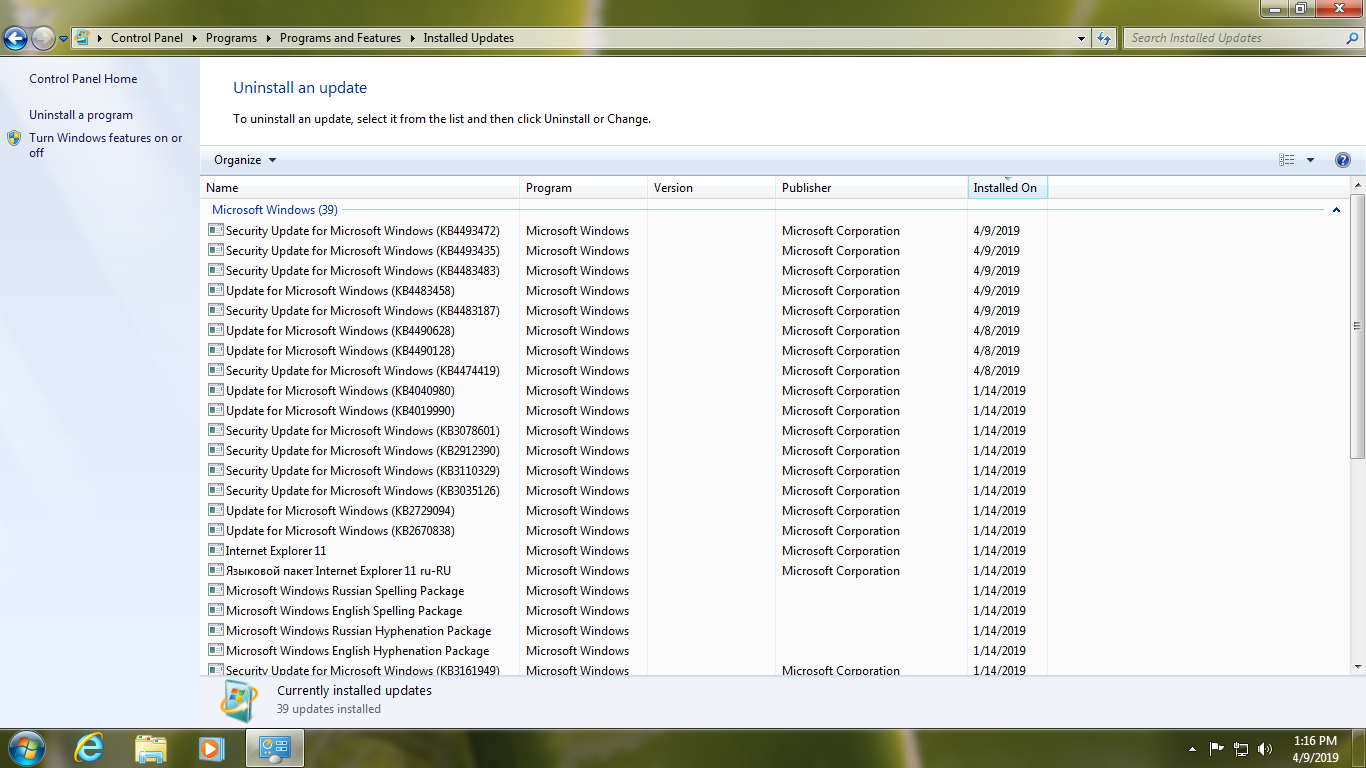The height and width of the screenshot is (768, 1366).
Task: Click the address bar refresh icon
Action: pos(1104,38)
